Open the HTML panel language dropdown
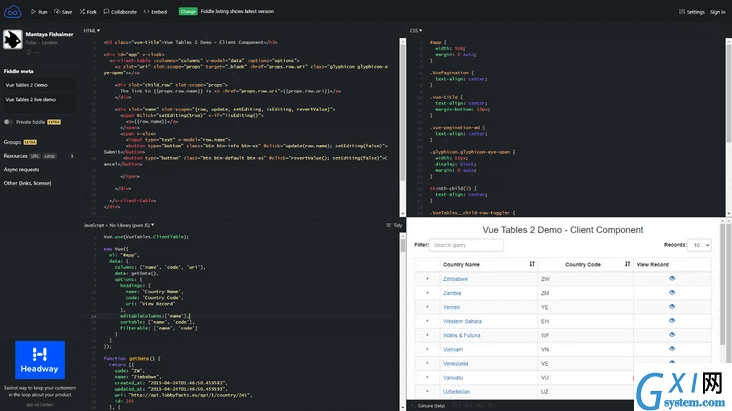 pos(92,30)
